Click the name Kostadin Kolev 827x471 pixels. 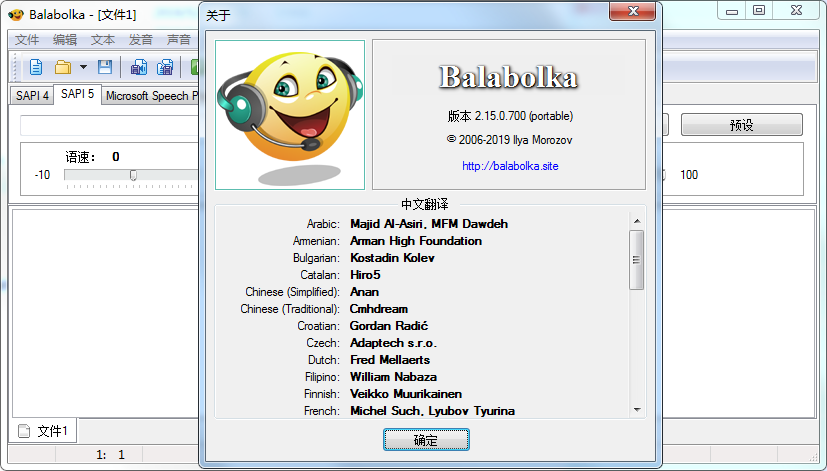click(x=392, y=258)
